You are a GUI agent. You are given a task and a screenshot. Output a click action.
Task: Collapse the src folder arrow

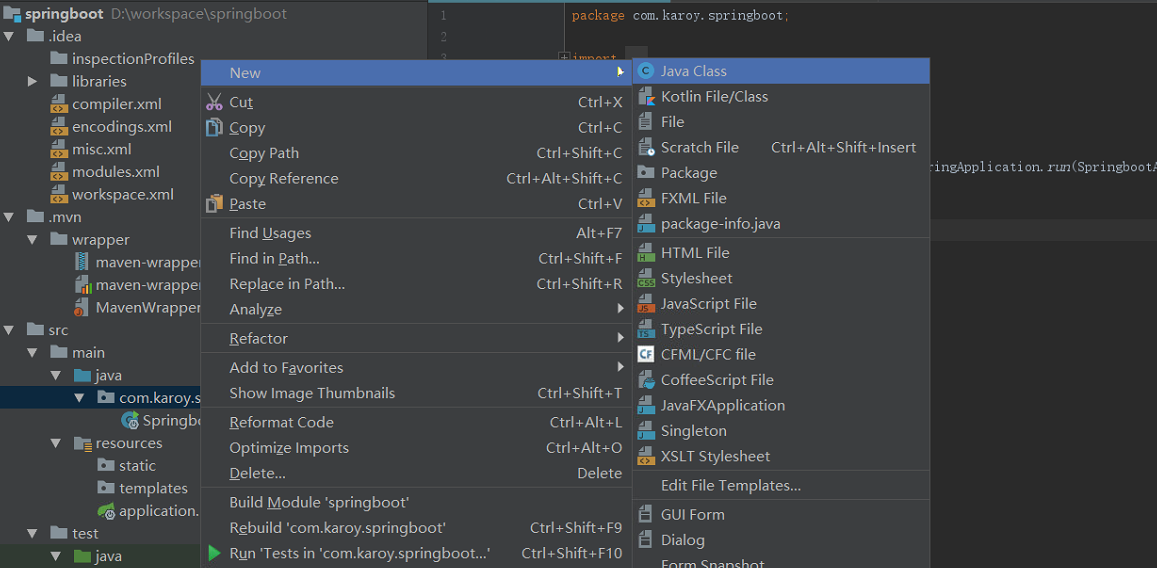coord(10,330)
